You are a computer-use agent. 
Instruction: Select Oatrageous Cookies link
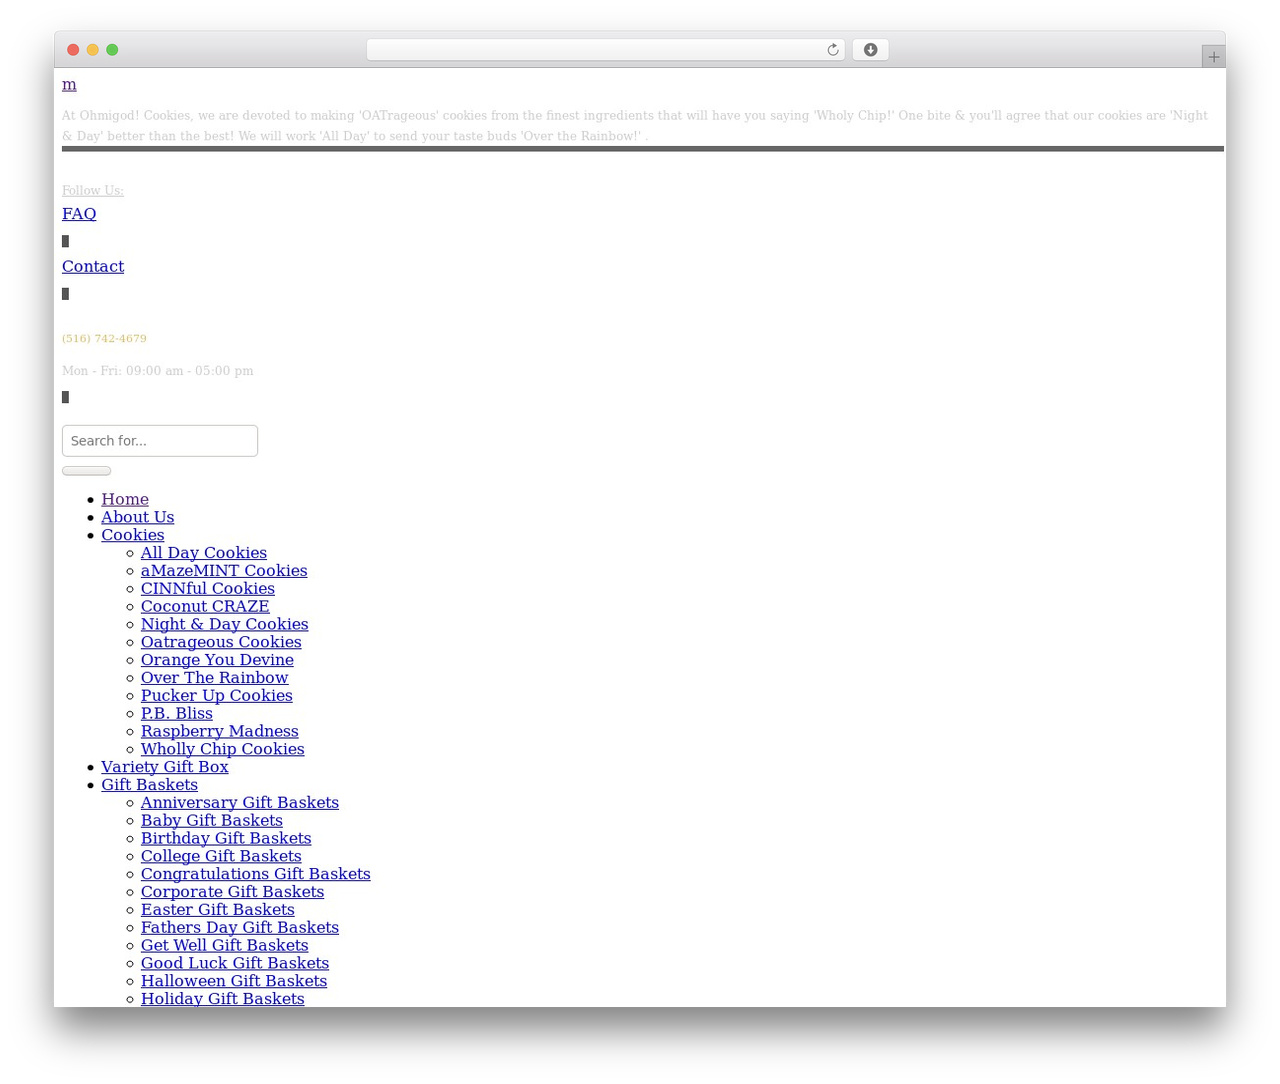click(x=221, y=642)
